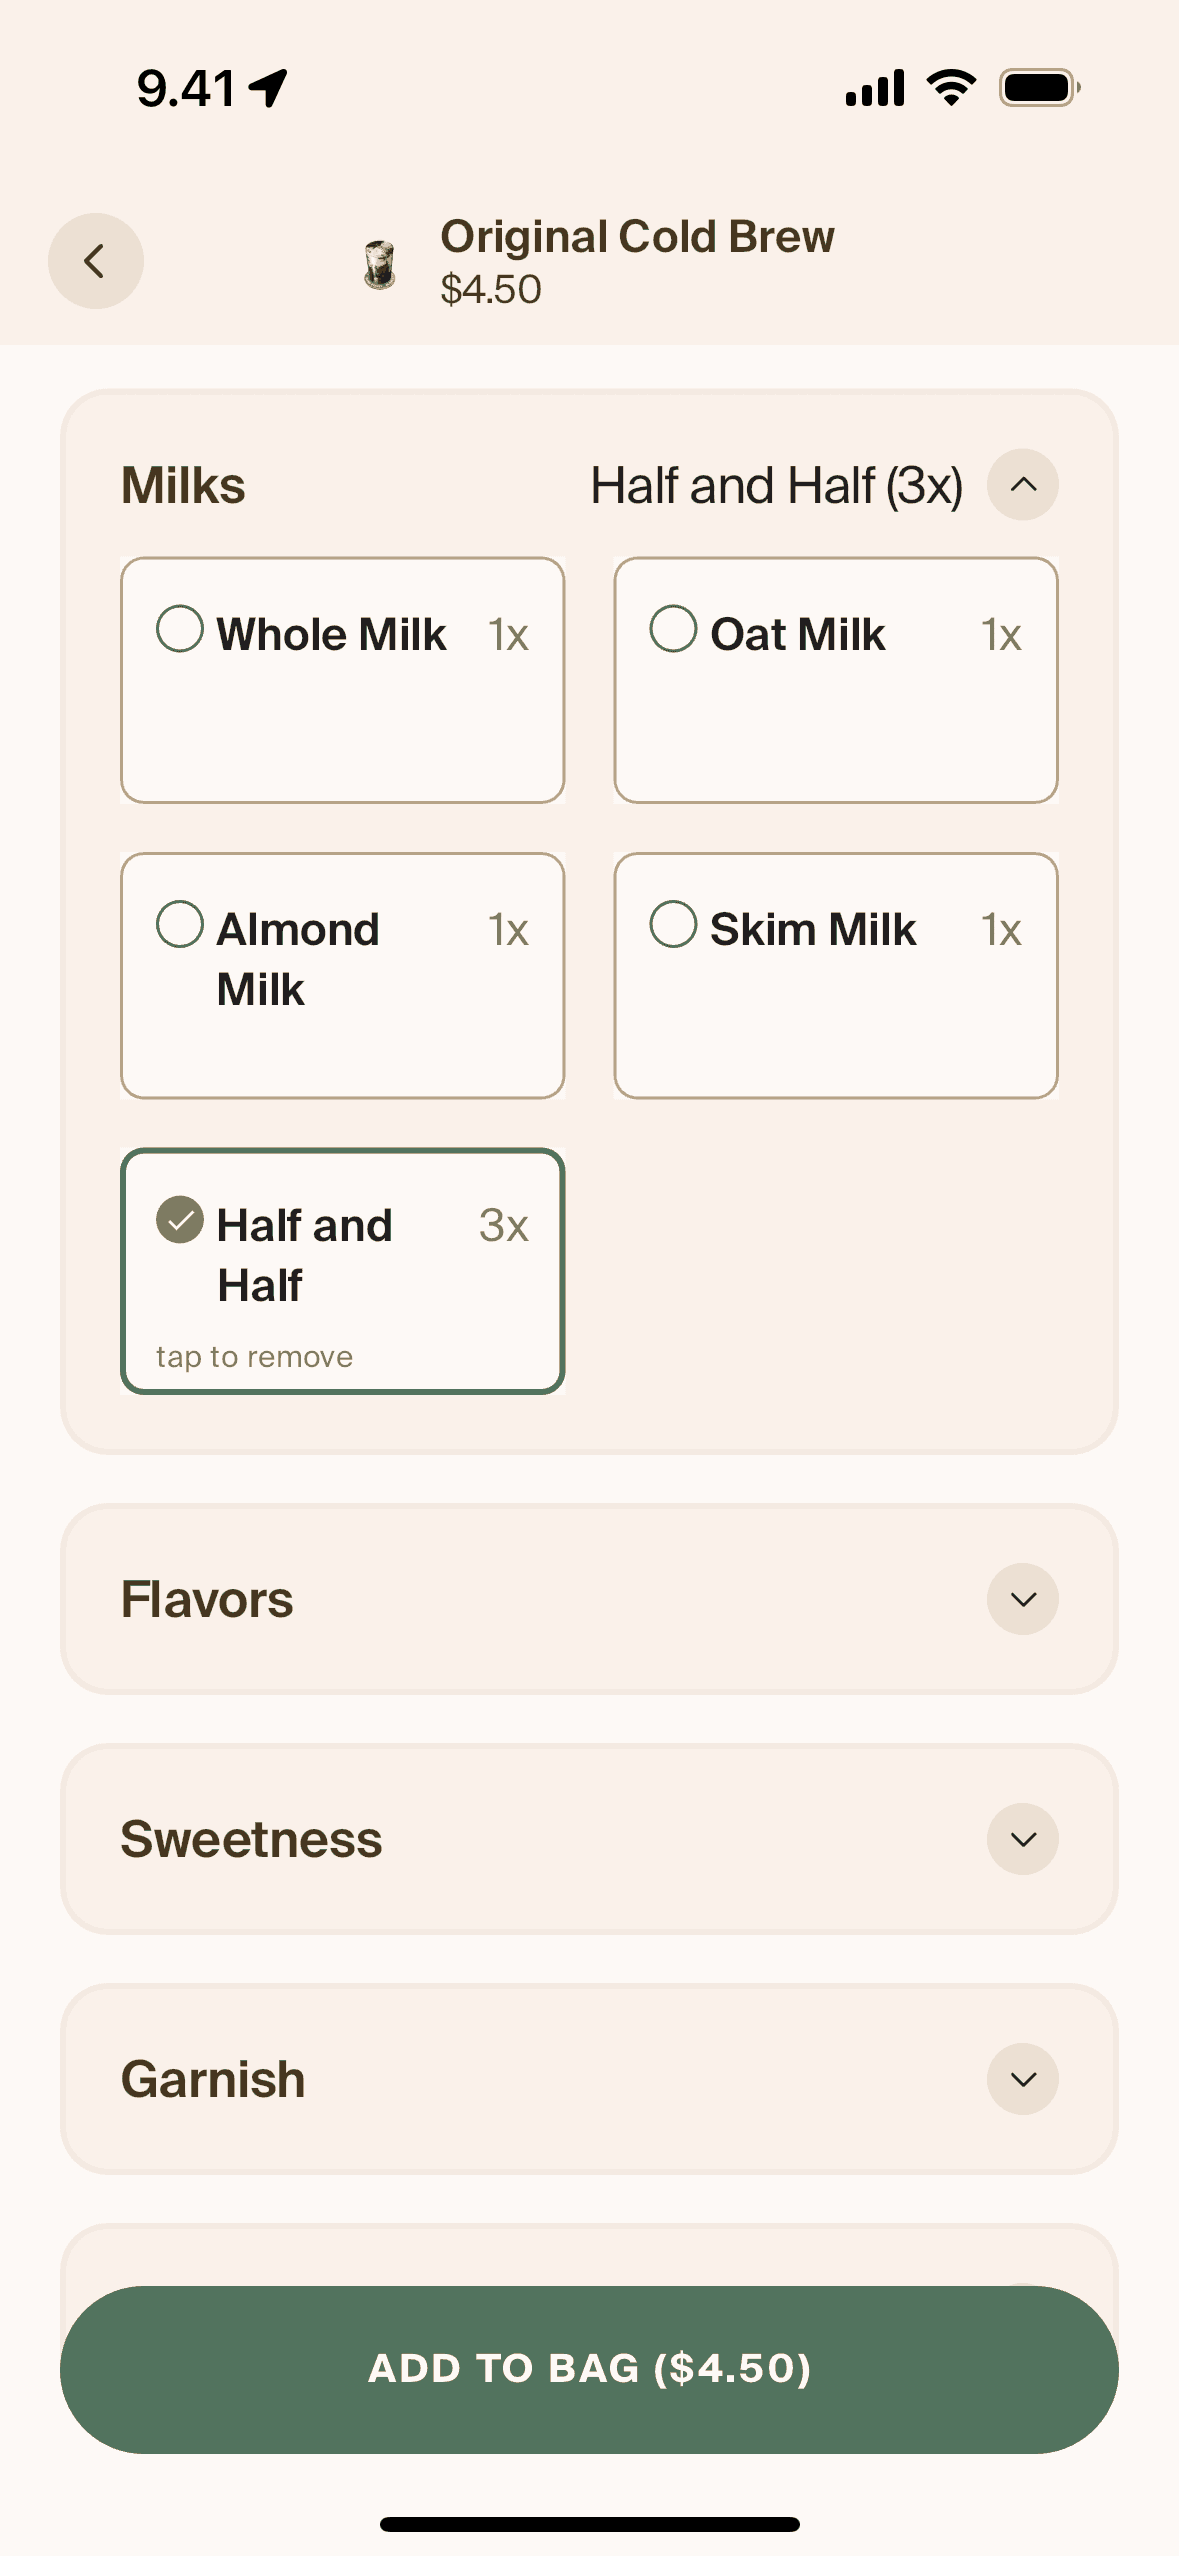Tap the Original Cold Brew title
This screenshot has width=1179, height=2556.
click(637, 237)
